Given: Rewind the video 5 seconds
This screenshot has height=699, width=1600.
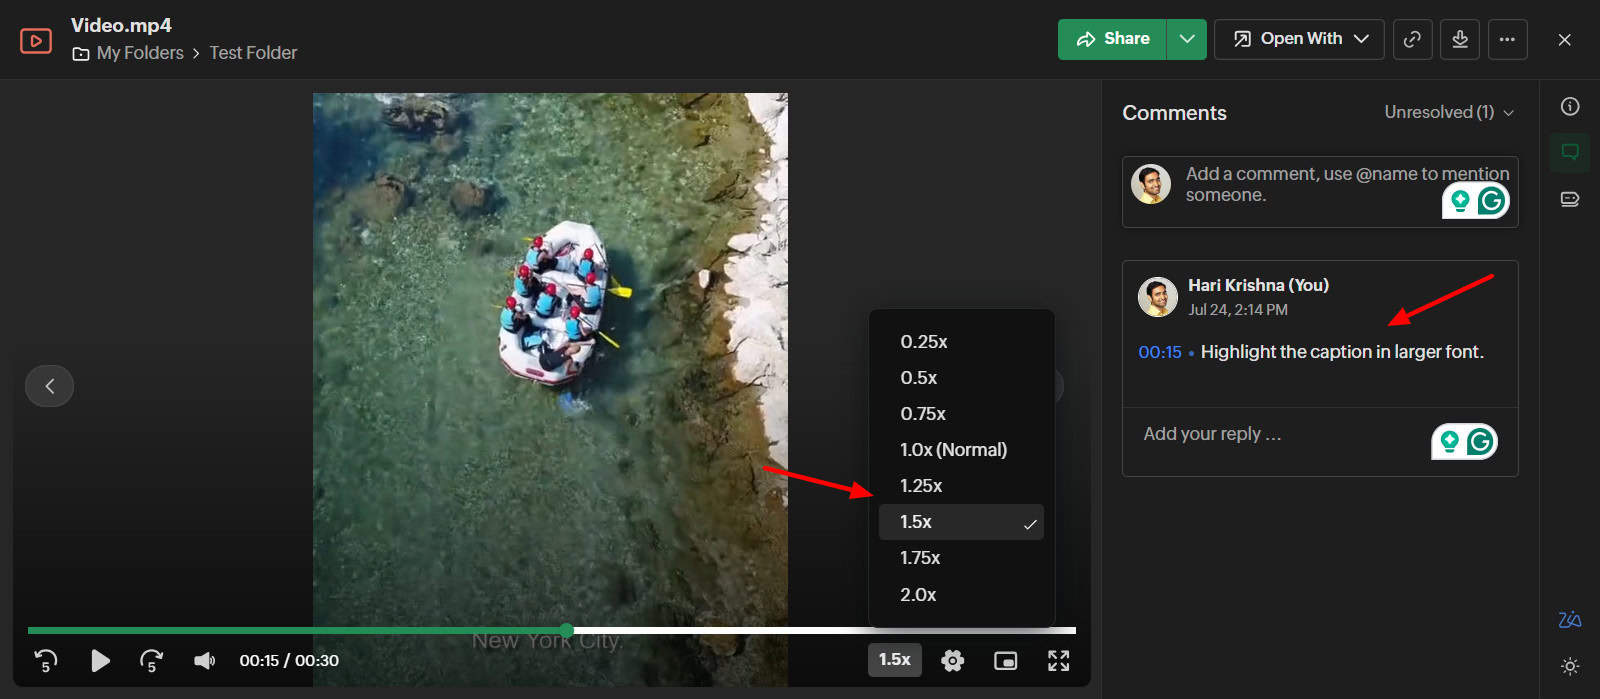Looking at the screenshot, I should point(46,660).
